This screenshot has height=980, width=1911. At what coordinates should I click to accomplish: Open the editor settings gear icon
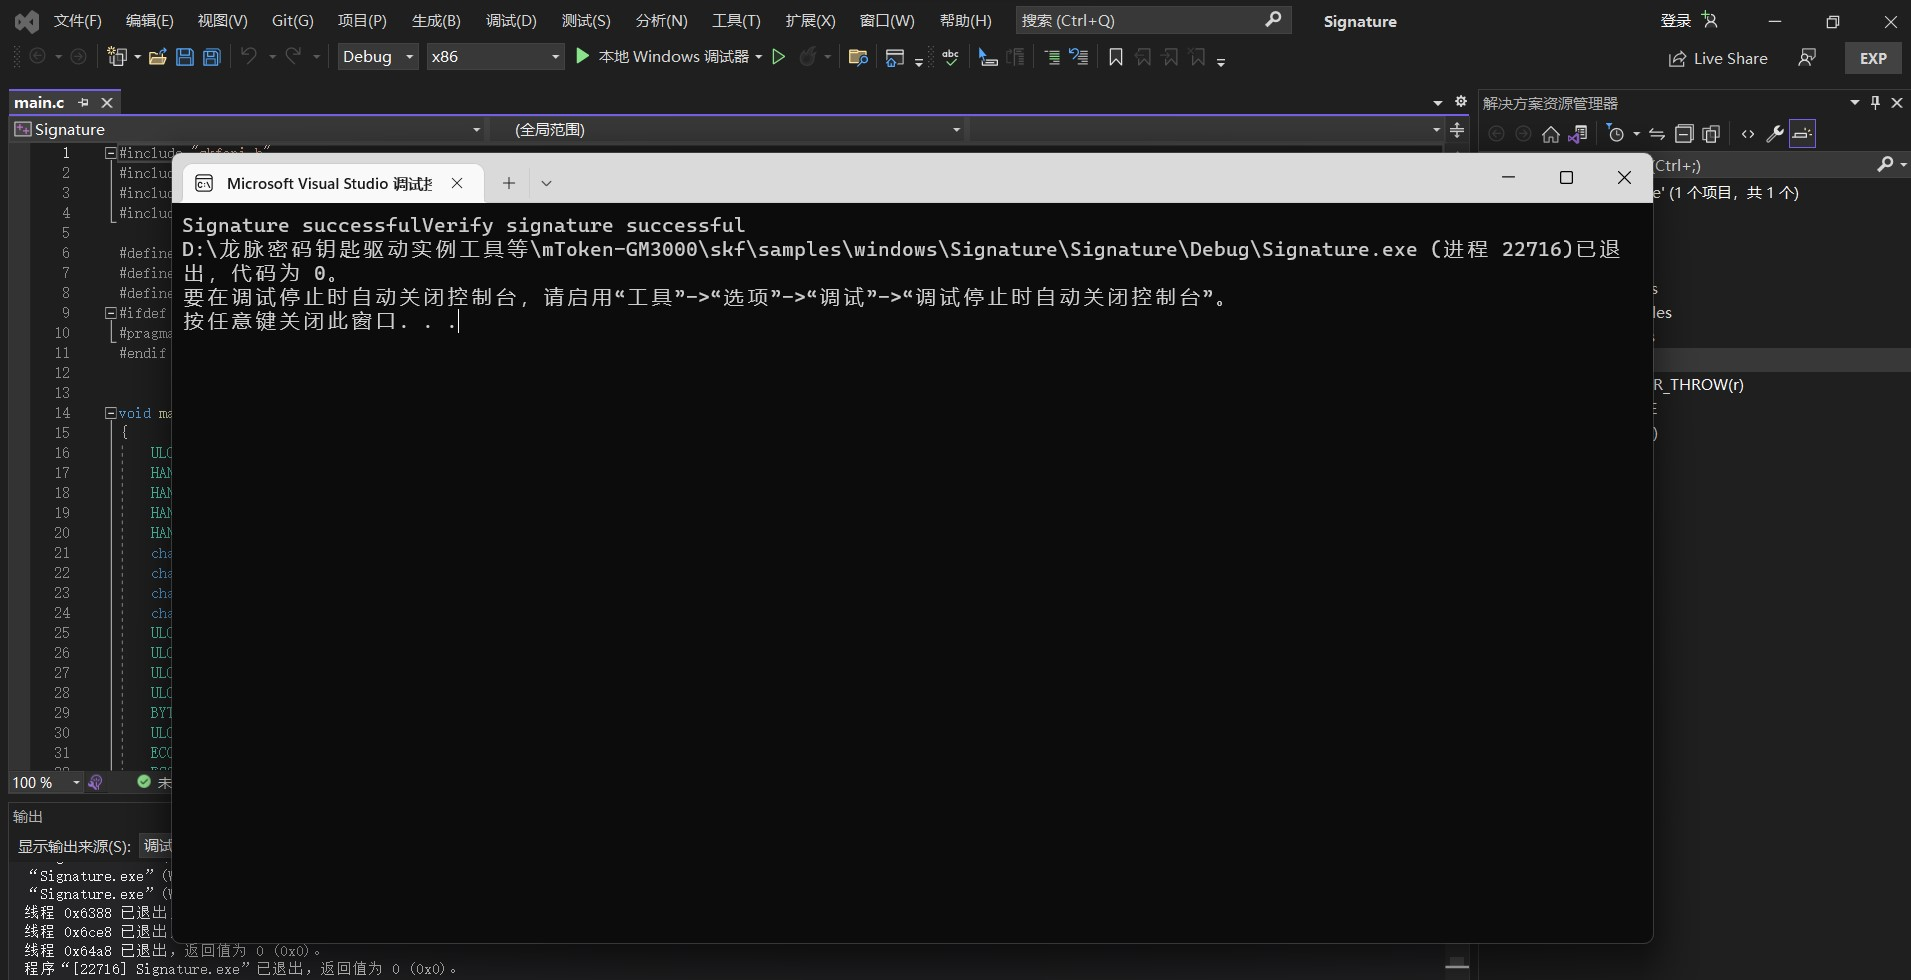click(1461, 102)
